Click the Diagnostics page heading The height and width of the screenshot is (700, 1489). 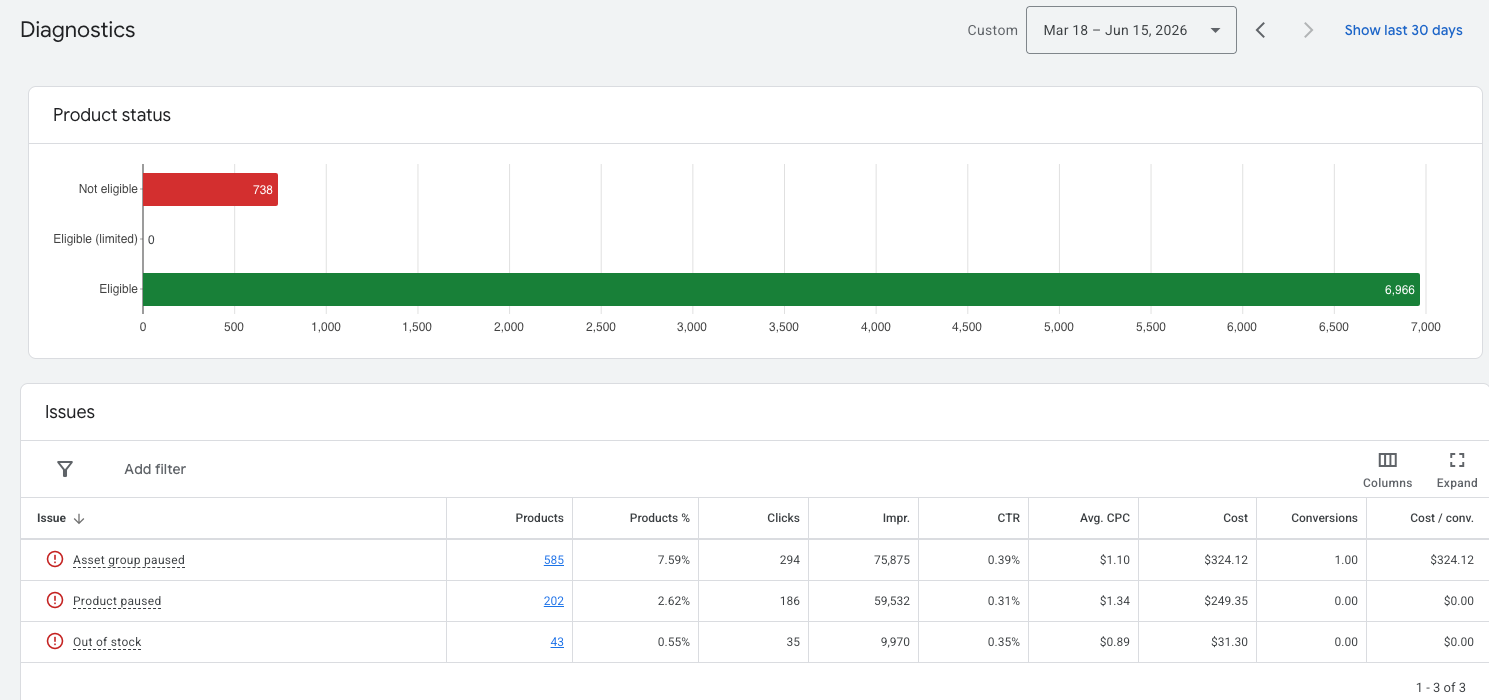78,30
